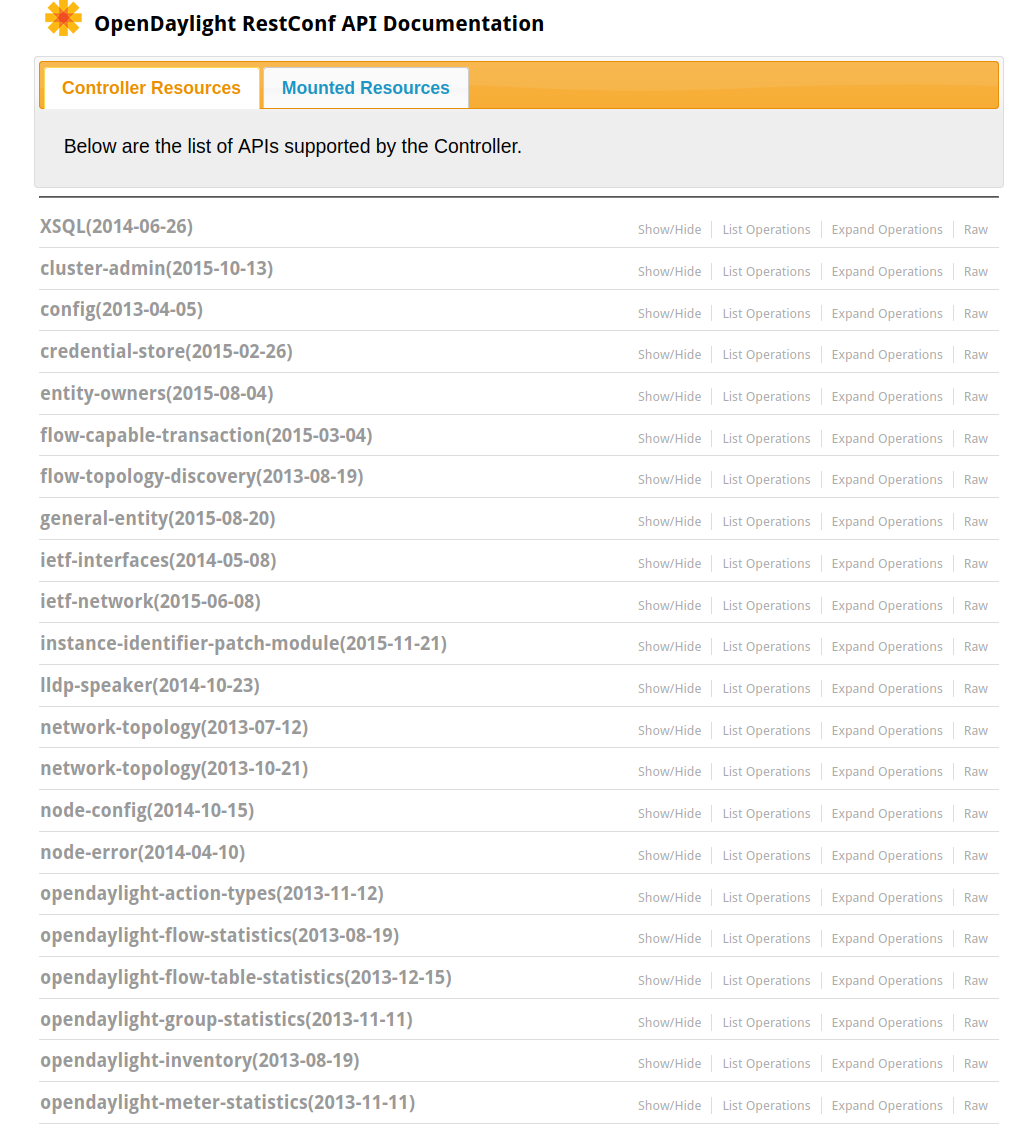
Task: Expand Operations for opendaylight-group-statistics
Action: point(887,1023)
